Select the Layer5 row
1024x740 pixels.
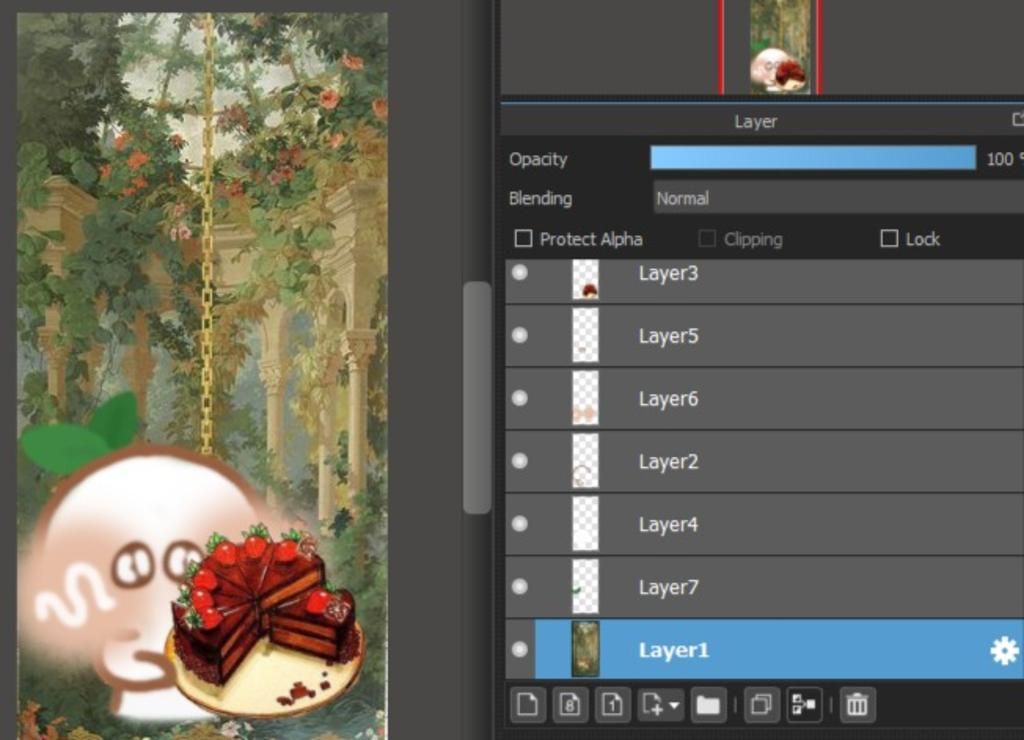pos(765,336)
